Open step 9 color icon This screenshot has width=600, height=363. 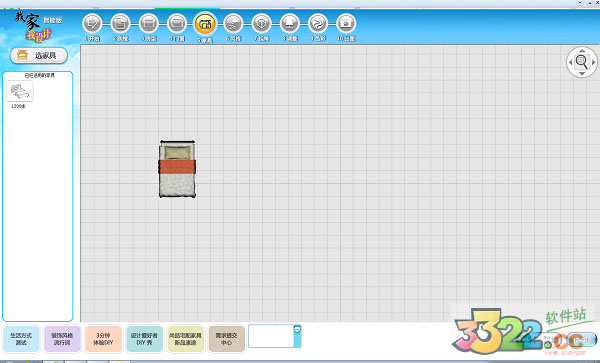coord(318,24)
